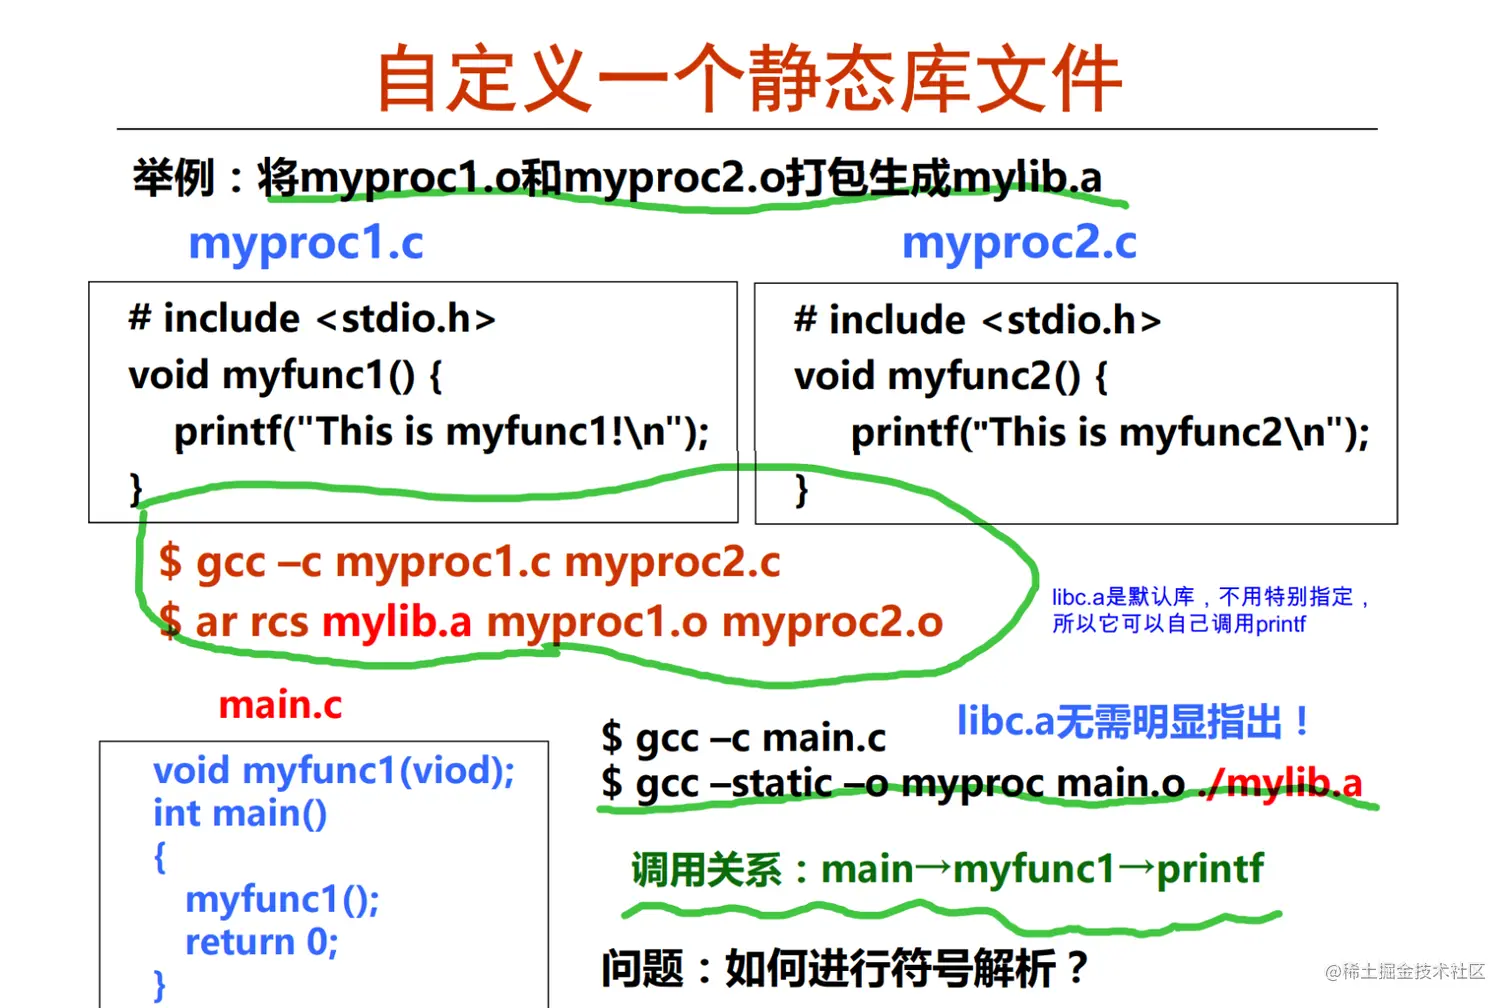The height and width of the screenshot is (1008, 1512).
Task: Click the slide title 自定义一个静态库文件
Action: click(x=748, y=79)
